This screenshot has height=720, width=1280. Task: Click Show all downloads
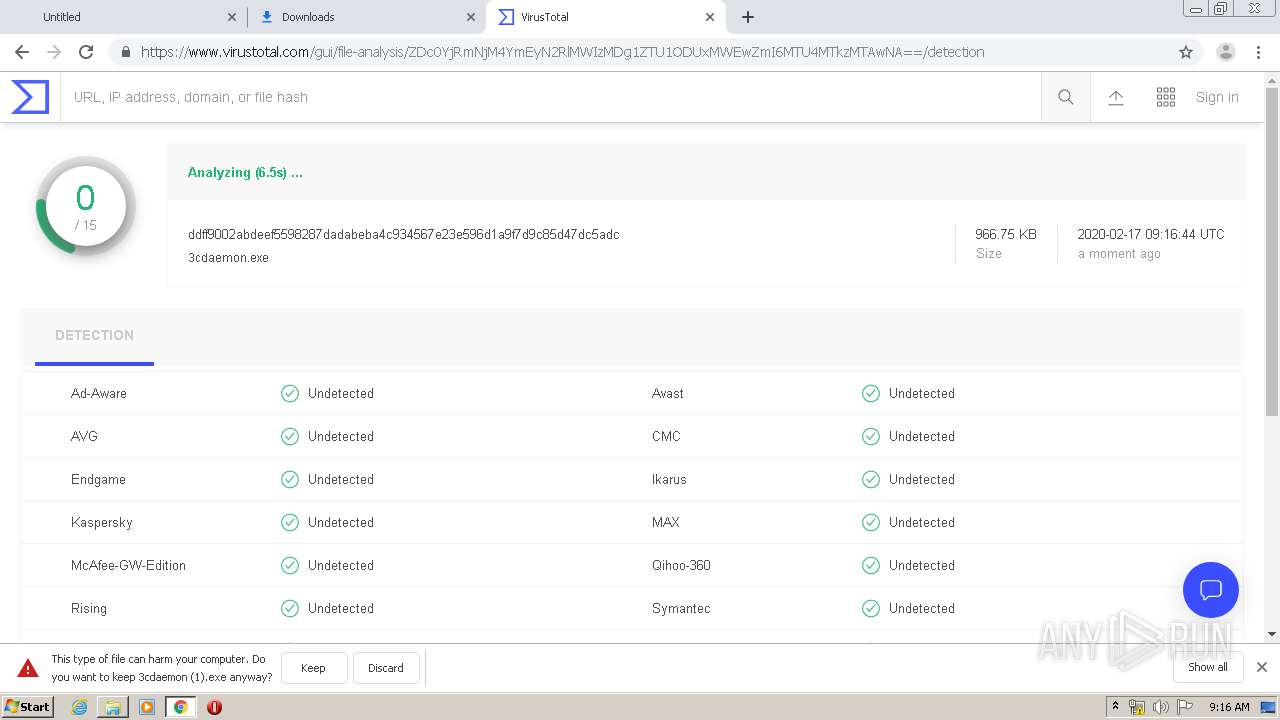pyautogui.click(x=1208, y=667)
